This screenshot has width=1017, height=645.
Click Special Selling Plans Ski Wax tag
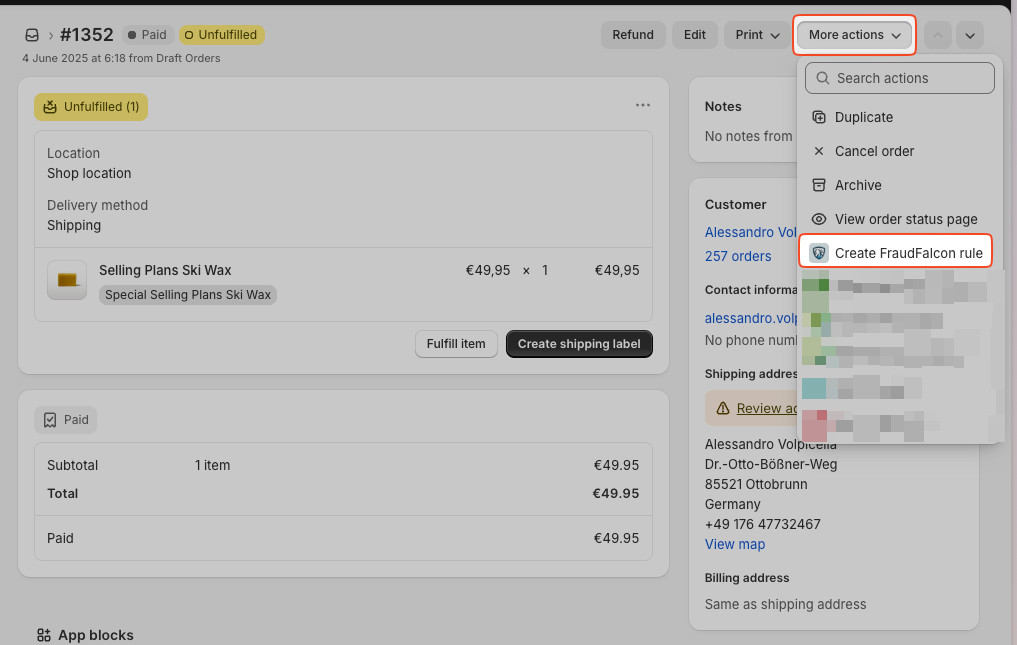[x=188, y=295]
